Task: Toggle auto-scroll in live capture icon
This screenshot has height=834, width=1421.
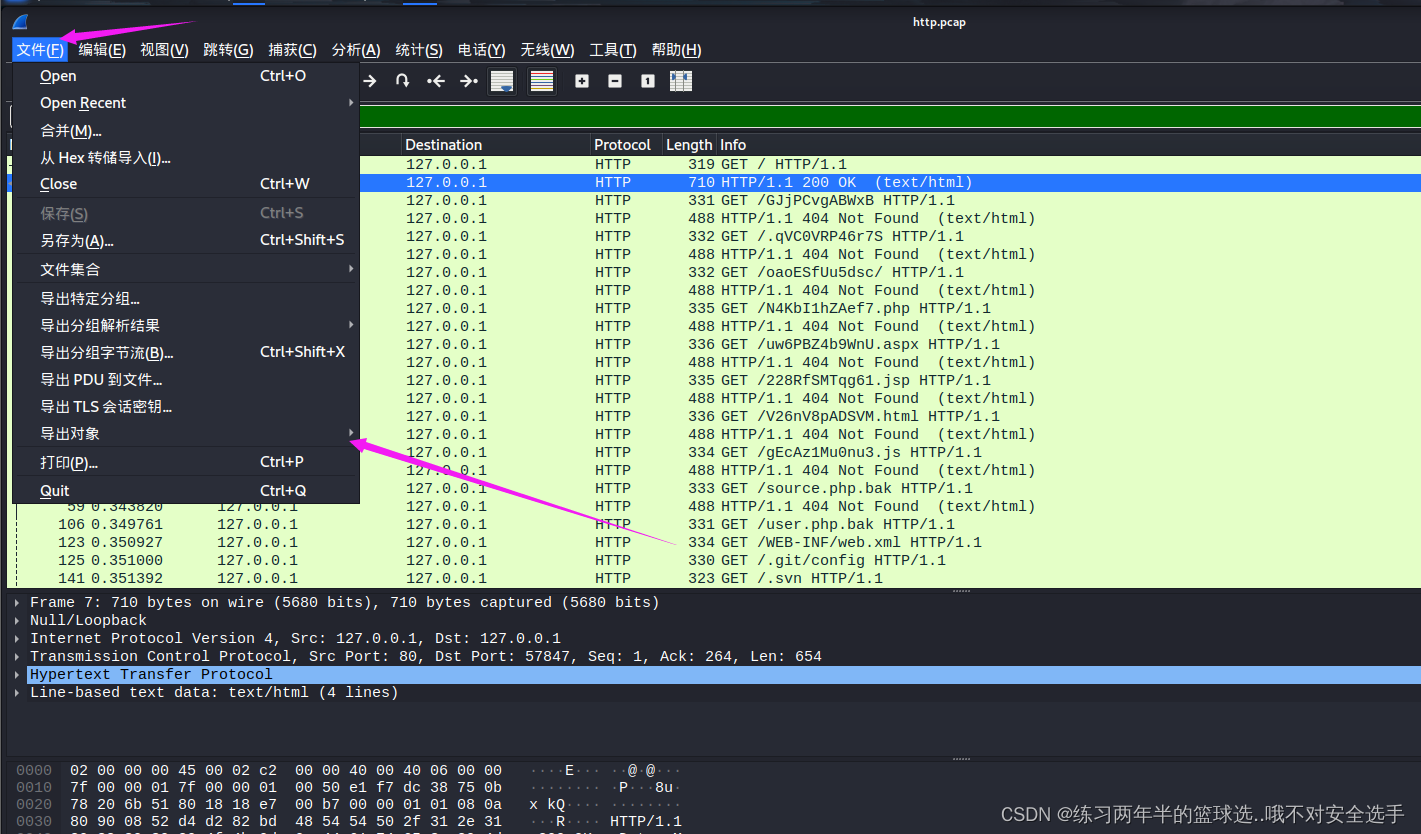Action: click(x=502, y=81)
